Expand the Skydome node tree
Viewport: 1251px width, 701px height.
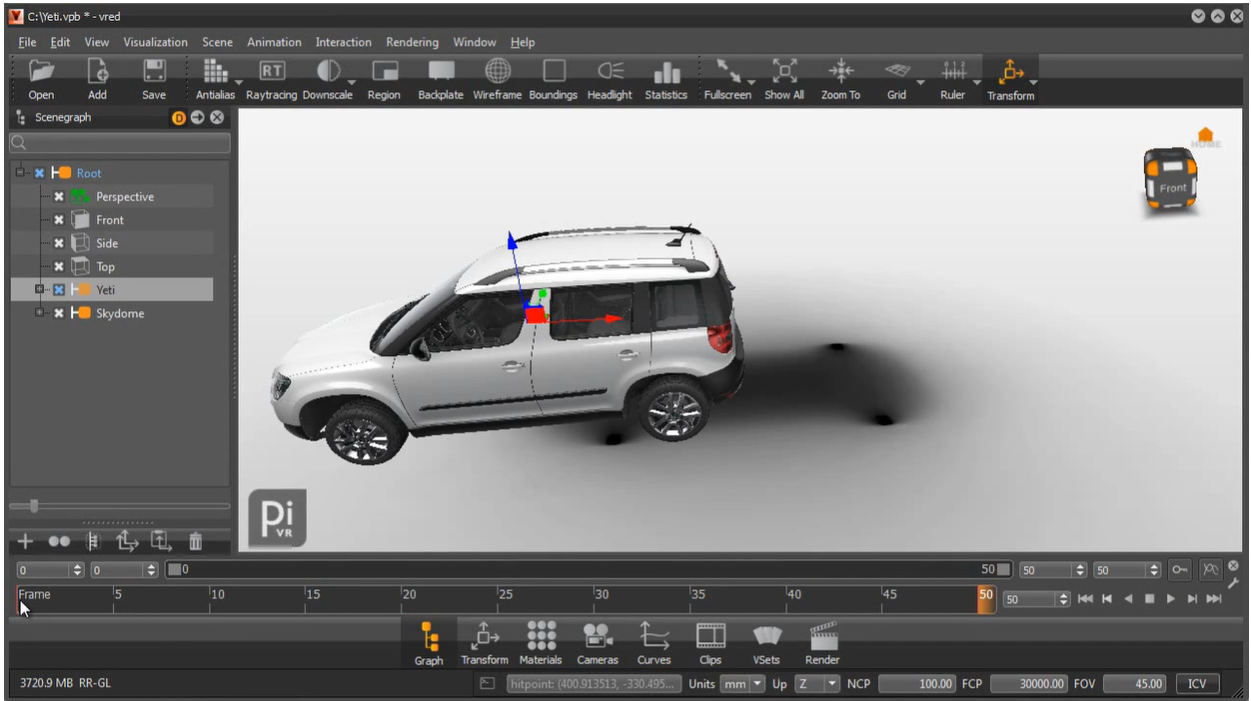pos(40,313)
